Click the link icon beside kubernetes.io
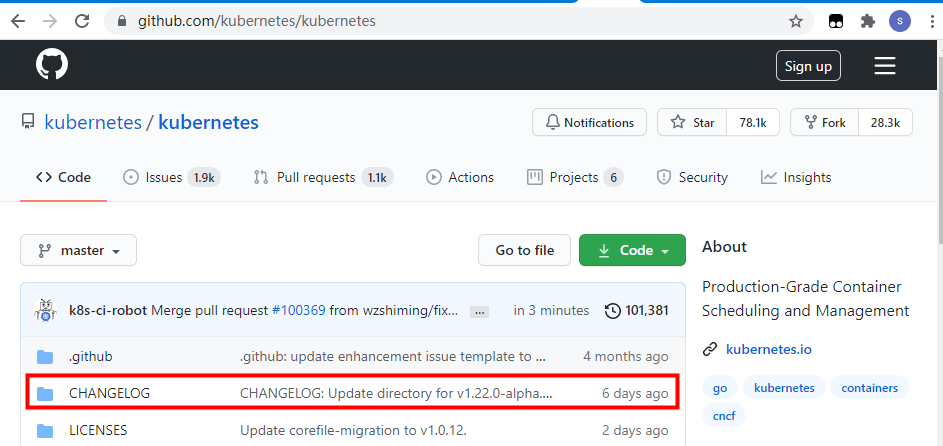 point(710,349)
